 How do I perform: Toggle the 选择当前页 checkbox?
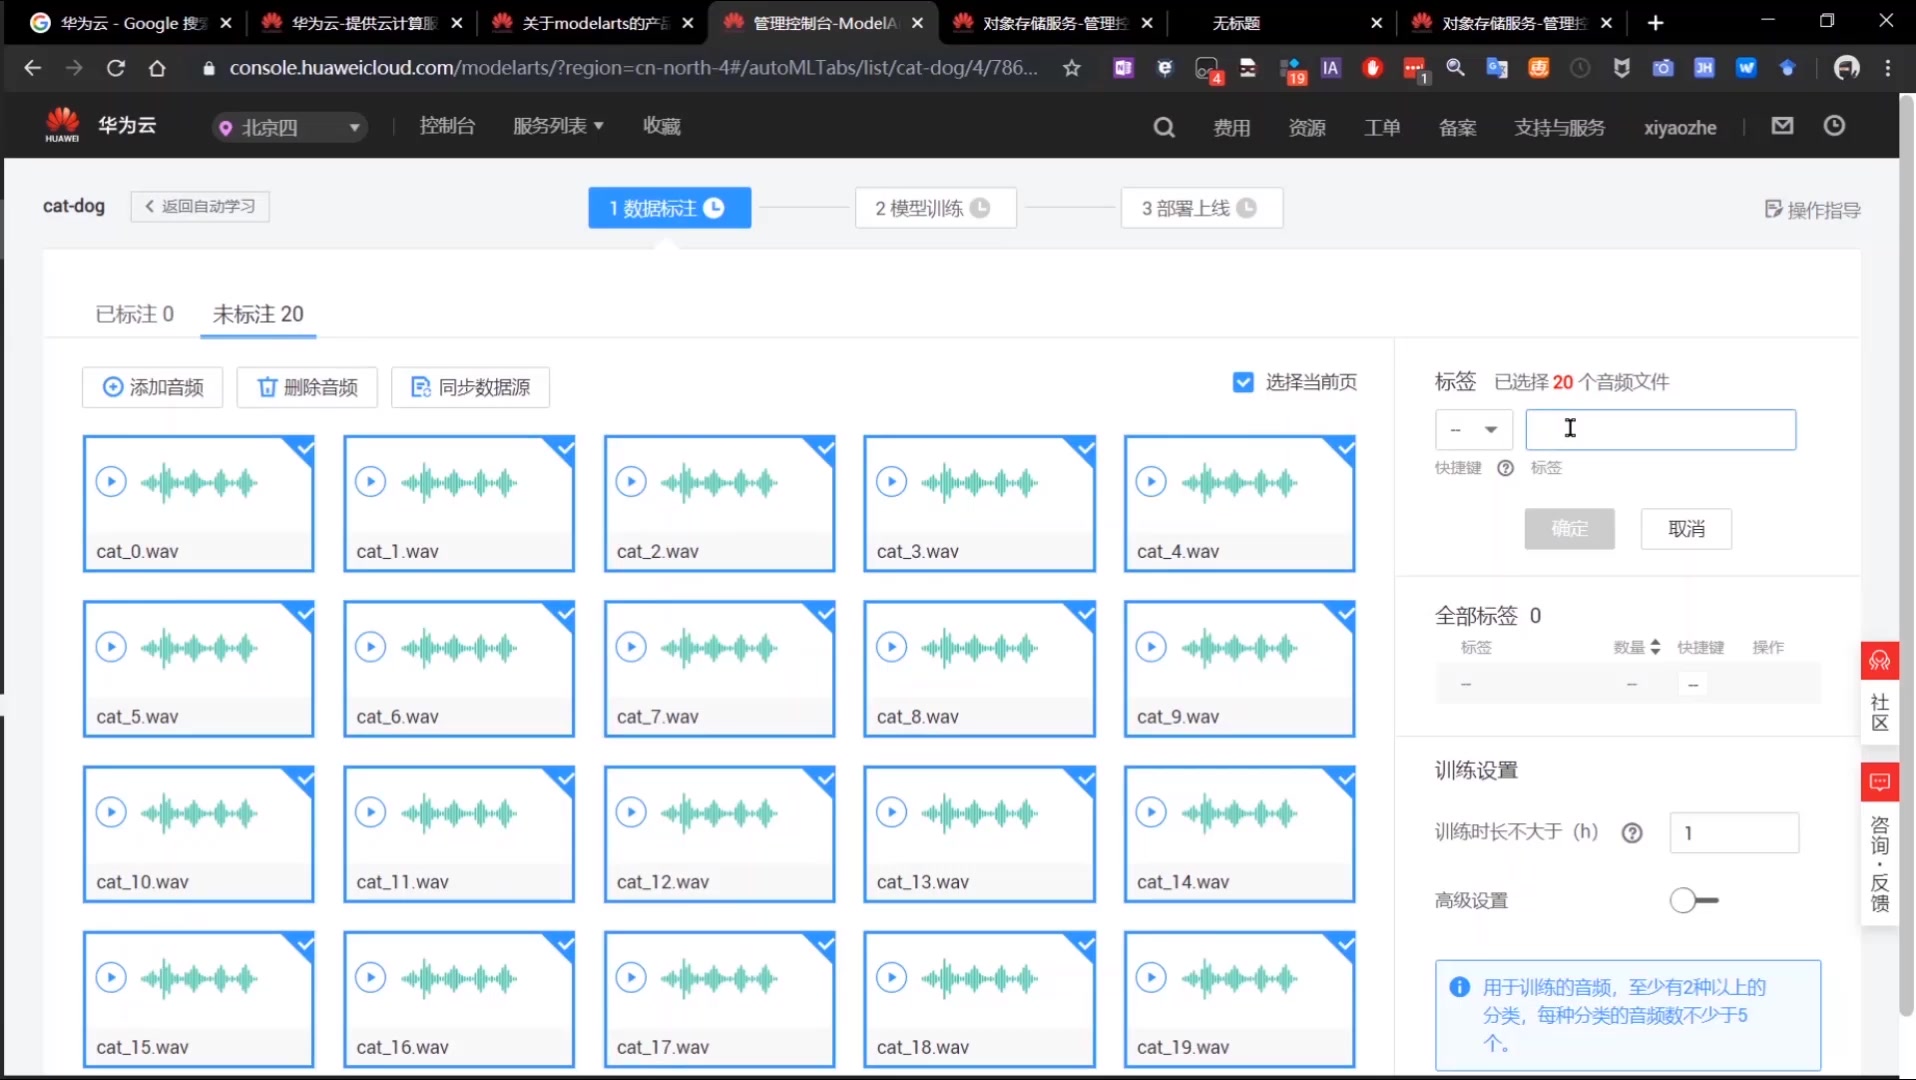click(1243, 382)
